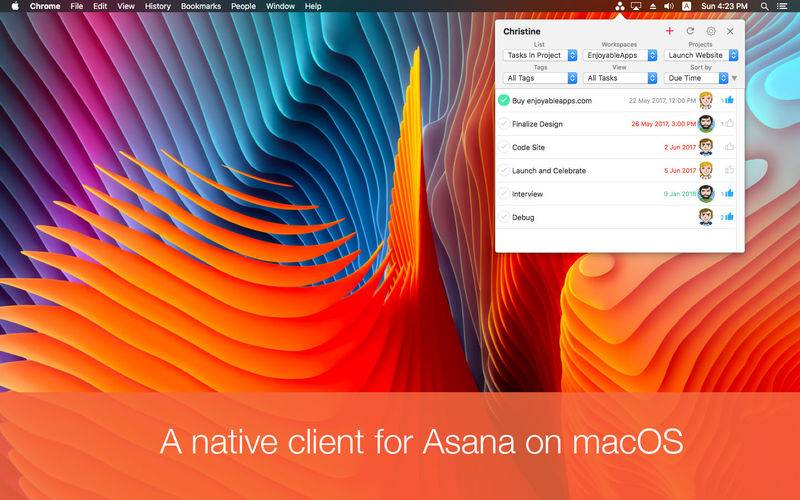Open the File menu

pos(77,6)
